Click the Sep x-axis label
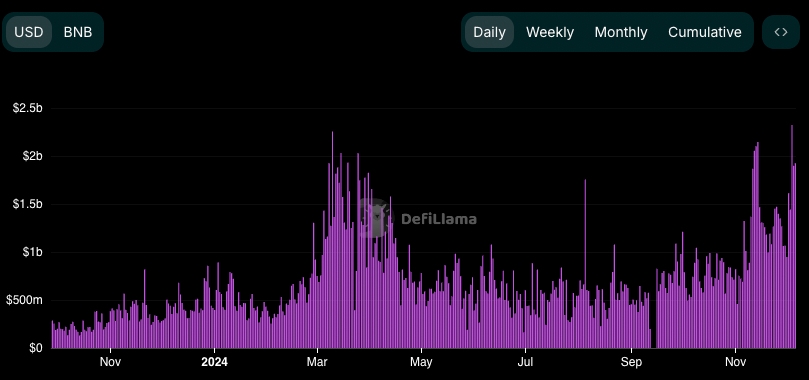Screen dimensions: 809x380 point(632,362)
